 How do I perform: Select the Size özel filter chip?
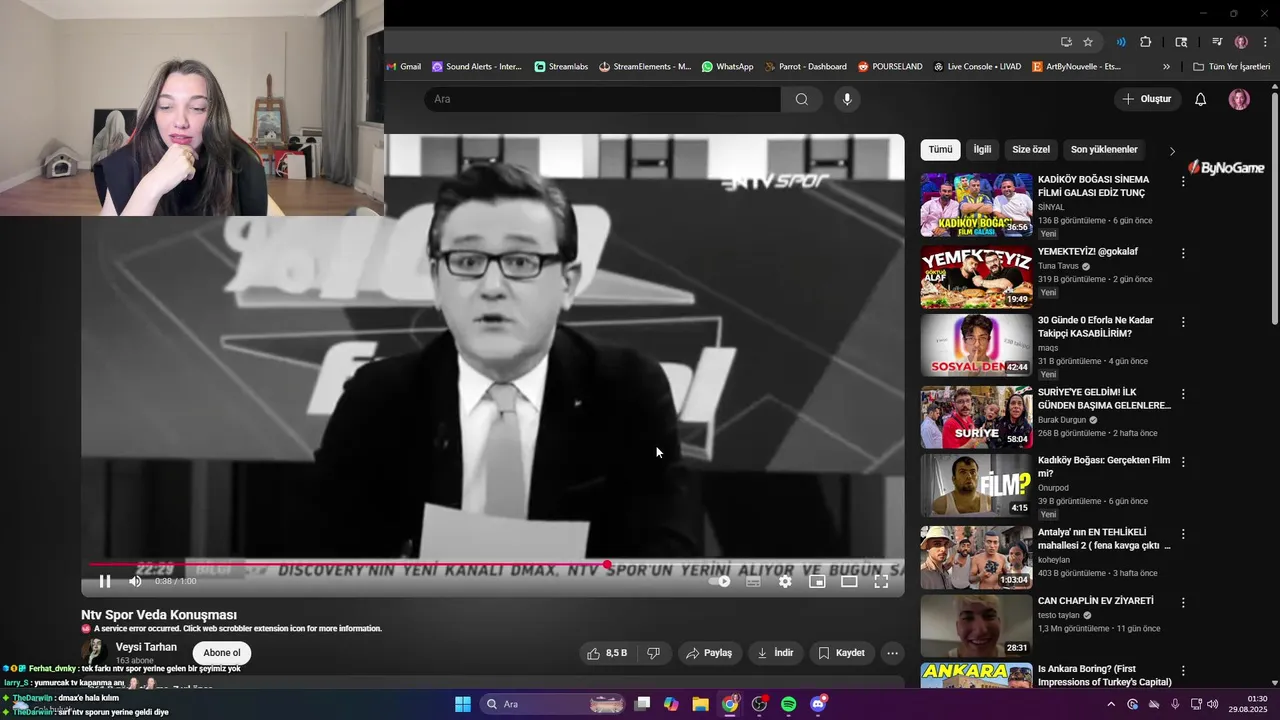pyautogui.click(x=1031, y=150)
